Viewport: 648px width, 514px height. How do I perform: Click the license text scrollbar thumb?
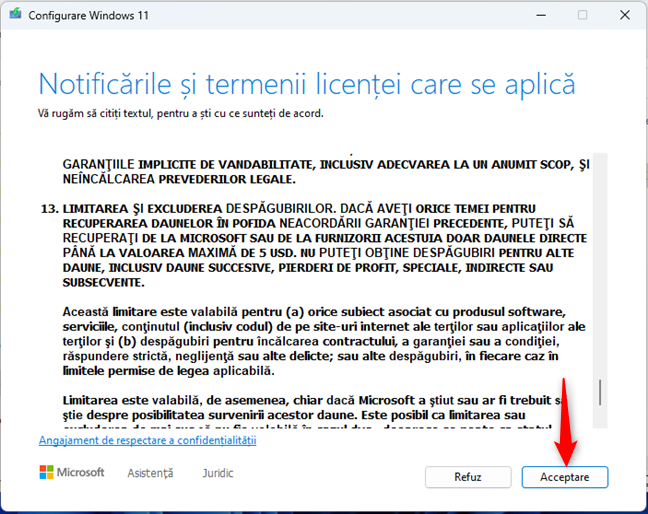[600, 392]
